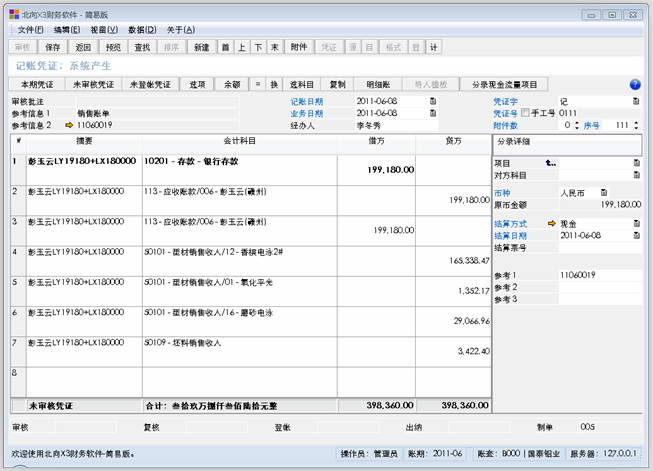
Task: Click the 计 calculator toolbar button
Action: (434, 47)
